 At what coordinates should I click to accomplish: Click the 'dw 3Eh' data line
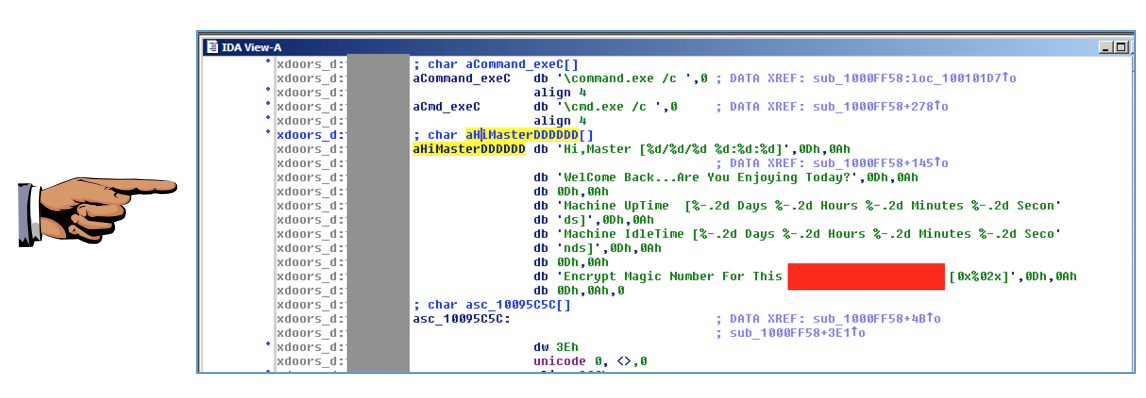click(x=555, y=348)
